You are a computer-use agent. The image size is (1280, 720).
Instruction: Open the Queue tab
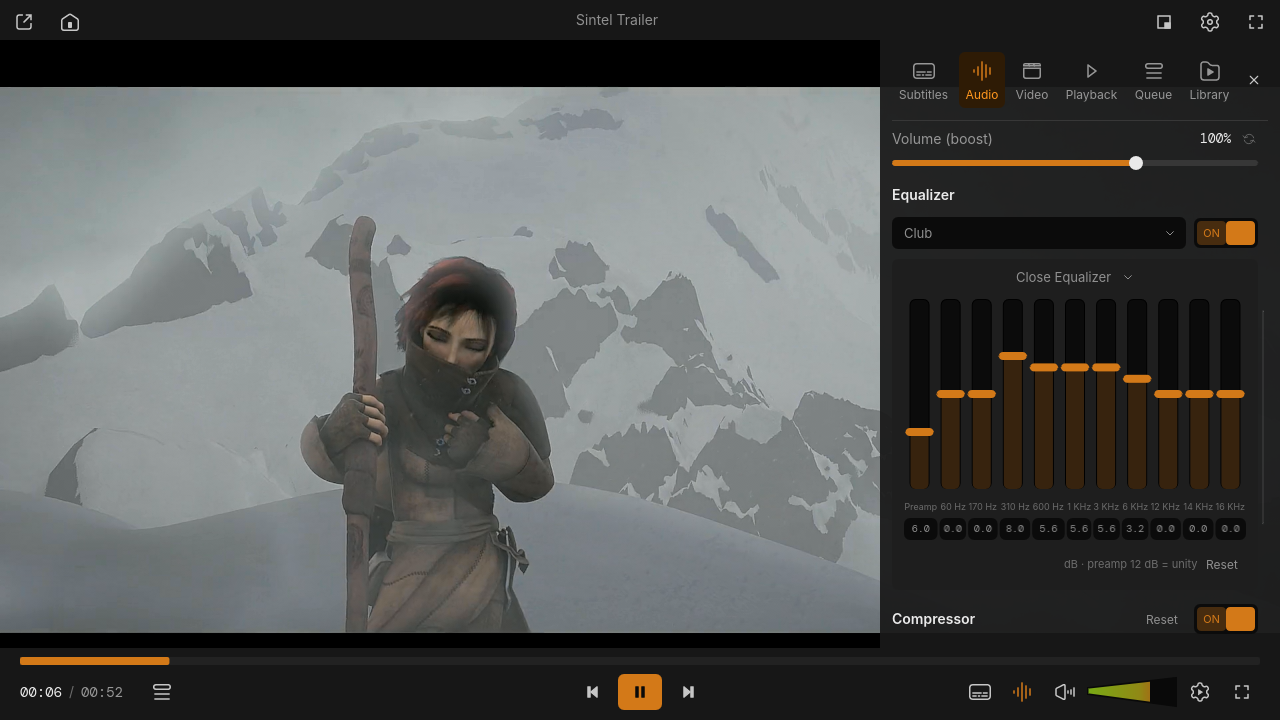click(1153, 81)
